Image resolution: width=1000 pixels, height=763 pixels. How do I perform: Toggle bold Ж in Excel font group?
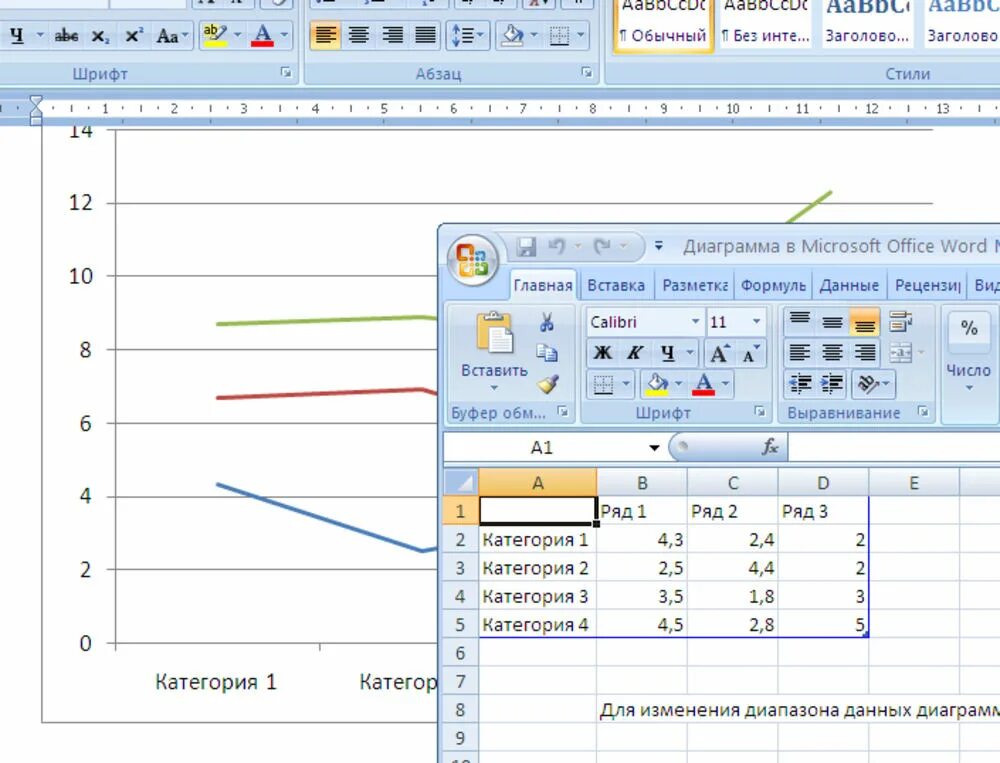point(603,353)
